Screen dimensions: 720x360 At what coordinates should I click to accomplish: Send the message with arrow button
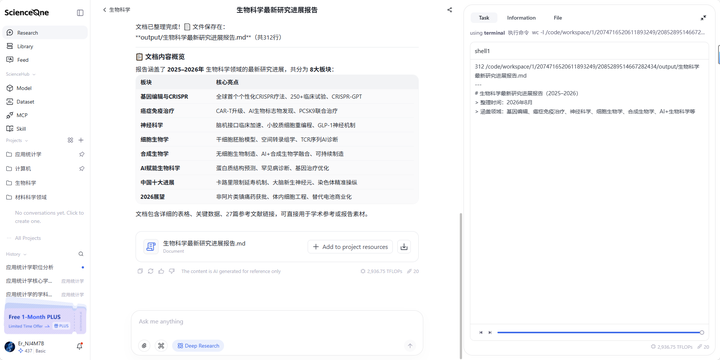(x=410, y=346)
